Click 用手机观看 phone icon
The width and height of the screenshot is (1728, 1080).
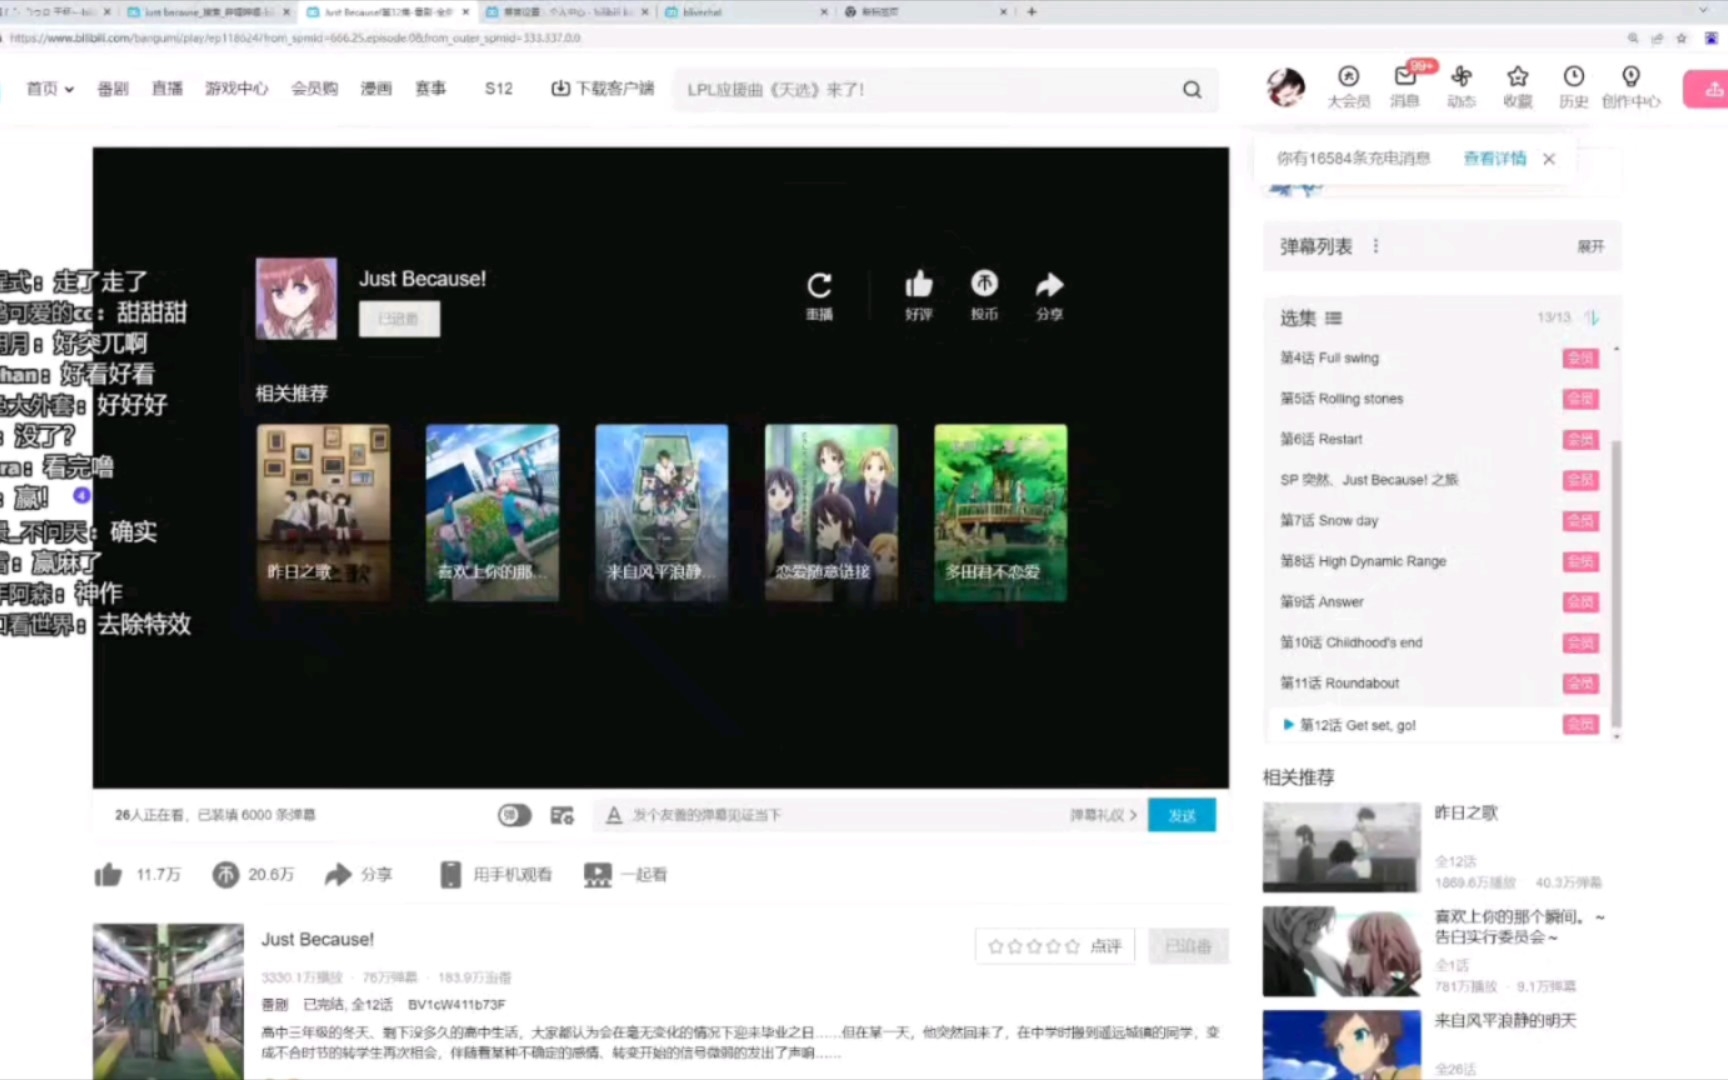451,875
